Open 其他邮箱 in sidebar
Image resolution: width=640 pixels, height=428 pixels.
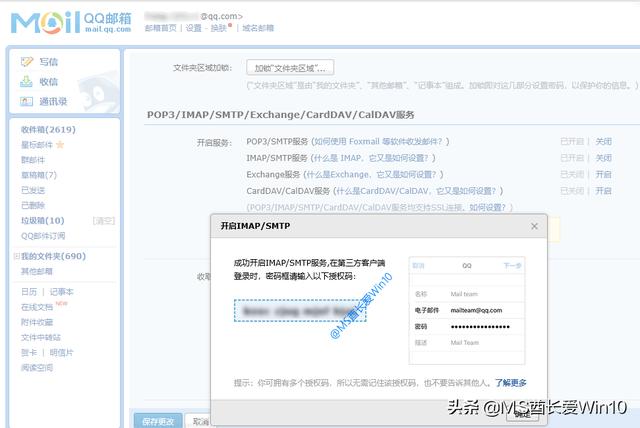point(37,271)
